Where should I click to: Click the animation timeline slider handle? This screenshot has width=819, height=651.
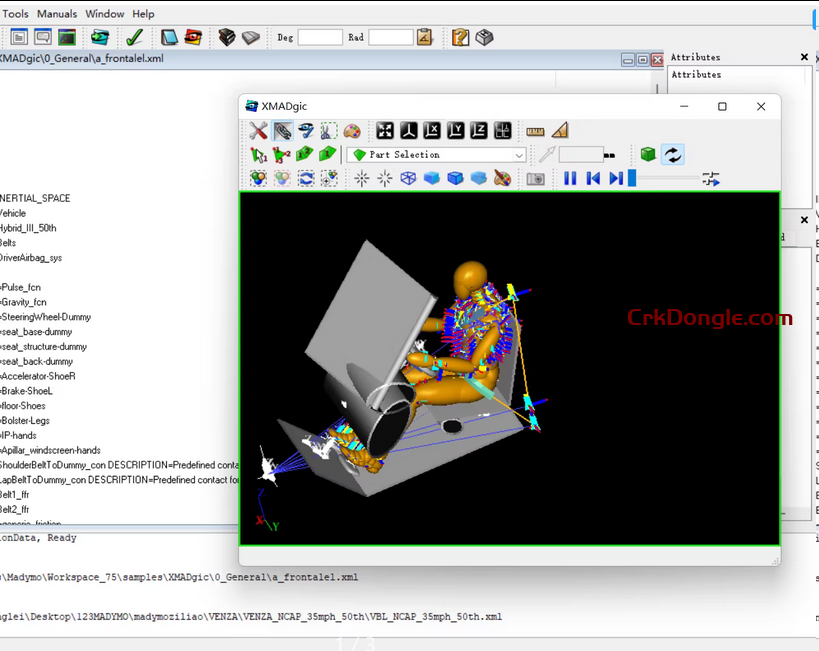point(632,178)
